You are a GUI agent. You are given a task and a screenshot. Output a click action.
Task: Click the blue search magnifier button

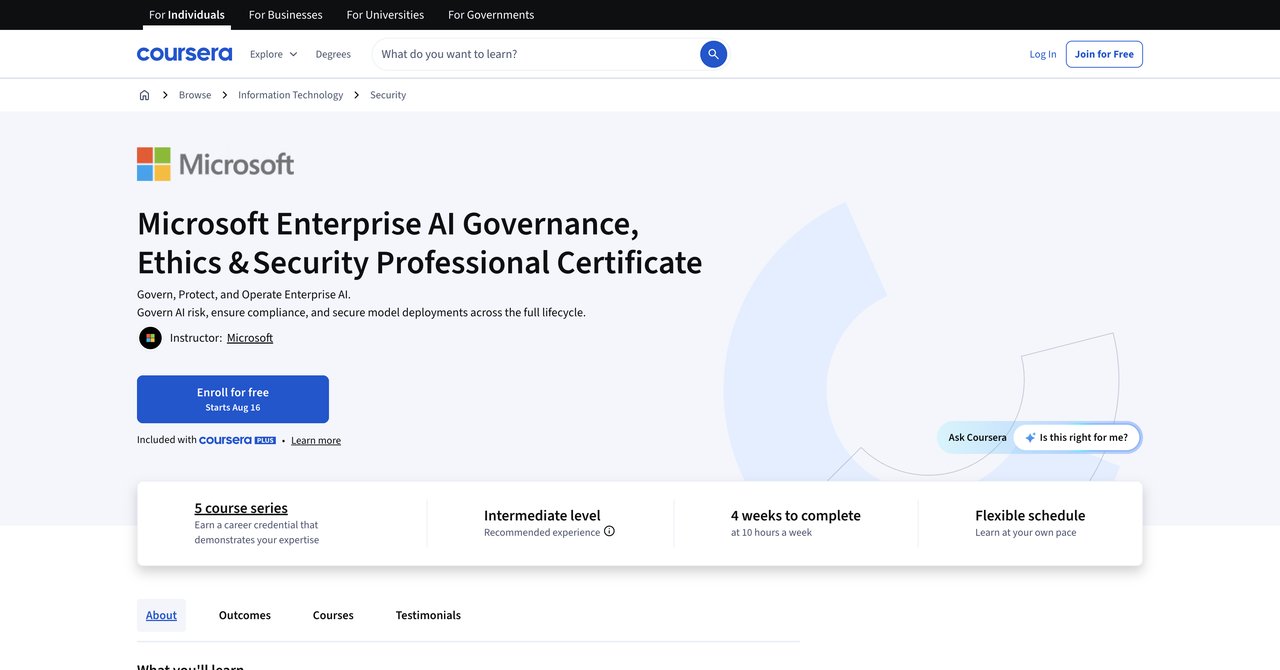point(713,54)
